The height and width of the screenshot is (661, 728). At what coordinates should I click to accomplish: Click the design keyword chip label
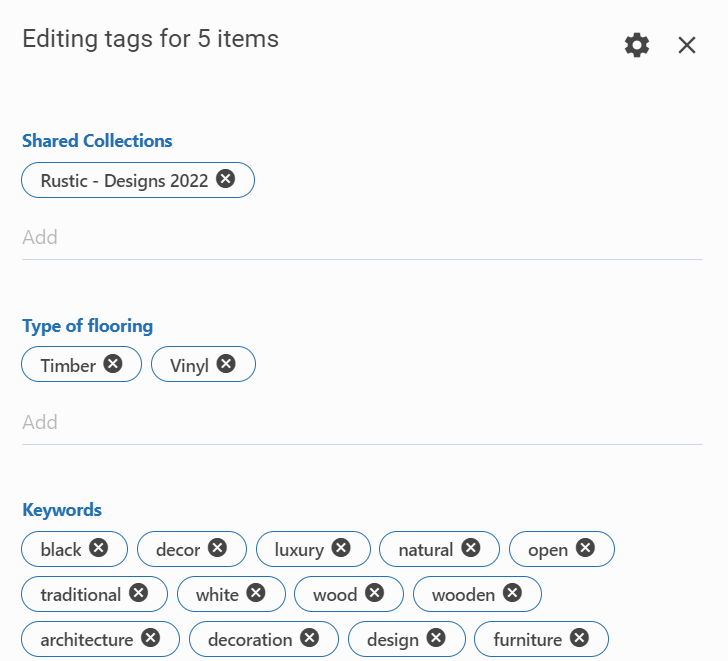[392, 639]
